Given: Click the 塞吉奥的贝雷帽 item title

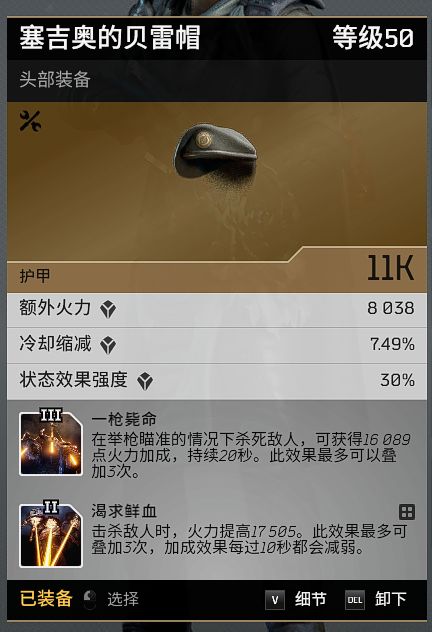Looking at the screenshot, I should point(110,38).
